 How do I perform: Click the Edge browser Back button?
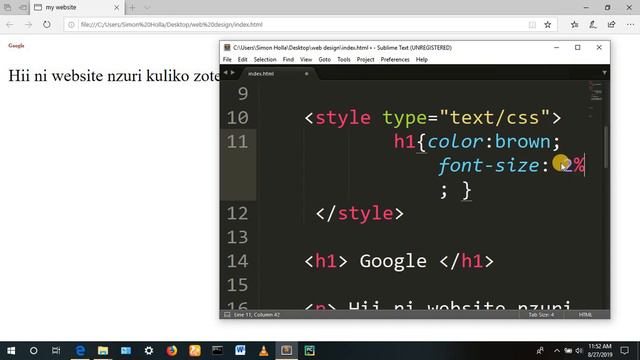(x=10, y=24)
